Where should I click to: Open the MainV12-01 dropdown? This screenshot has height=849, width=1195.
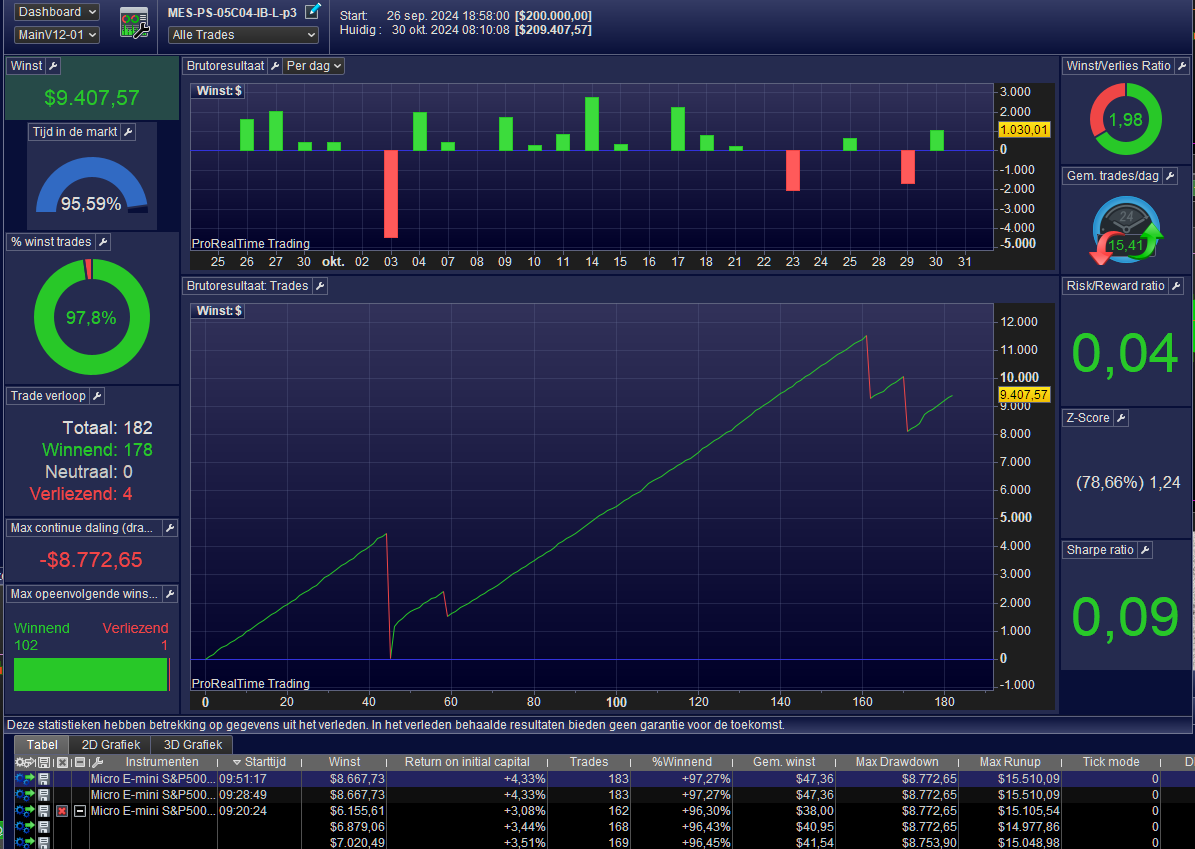(56, 34)
